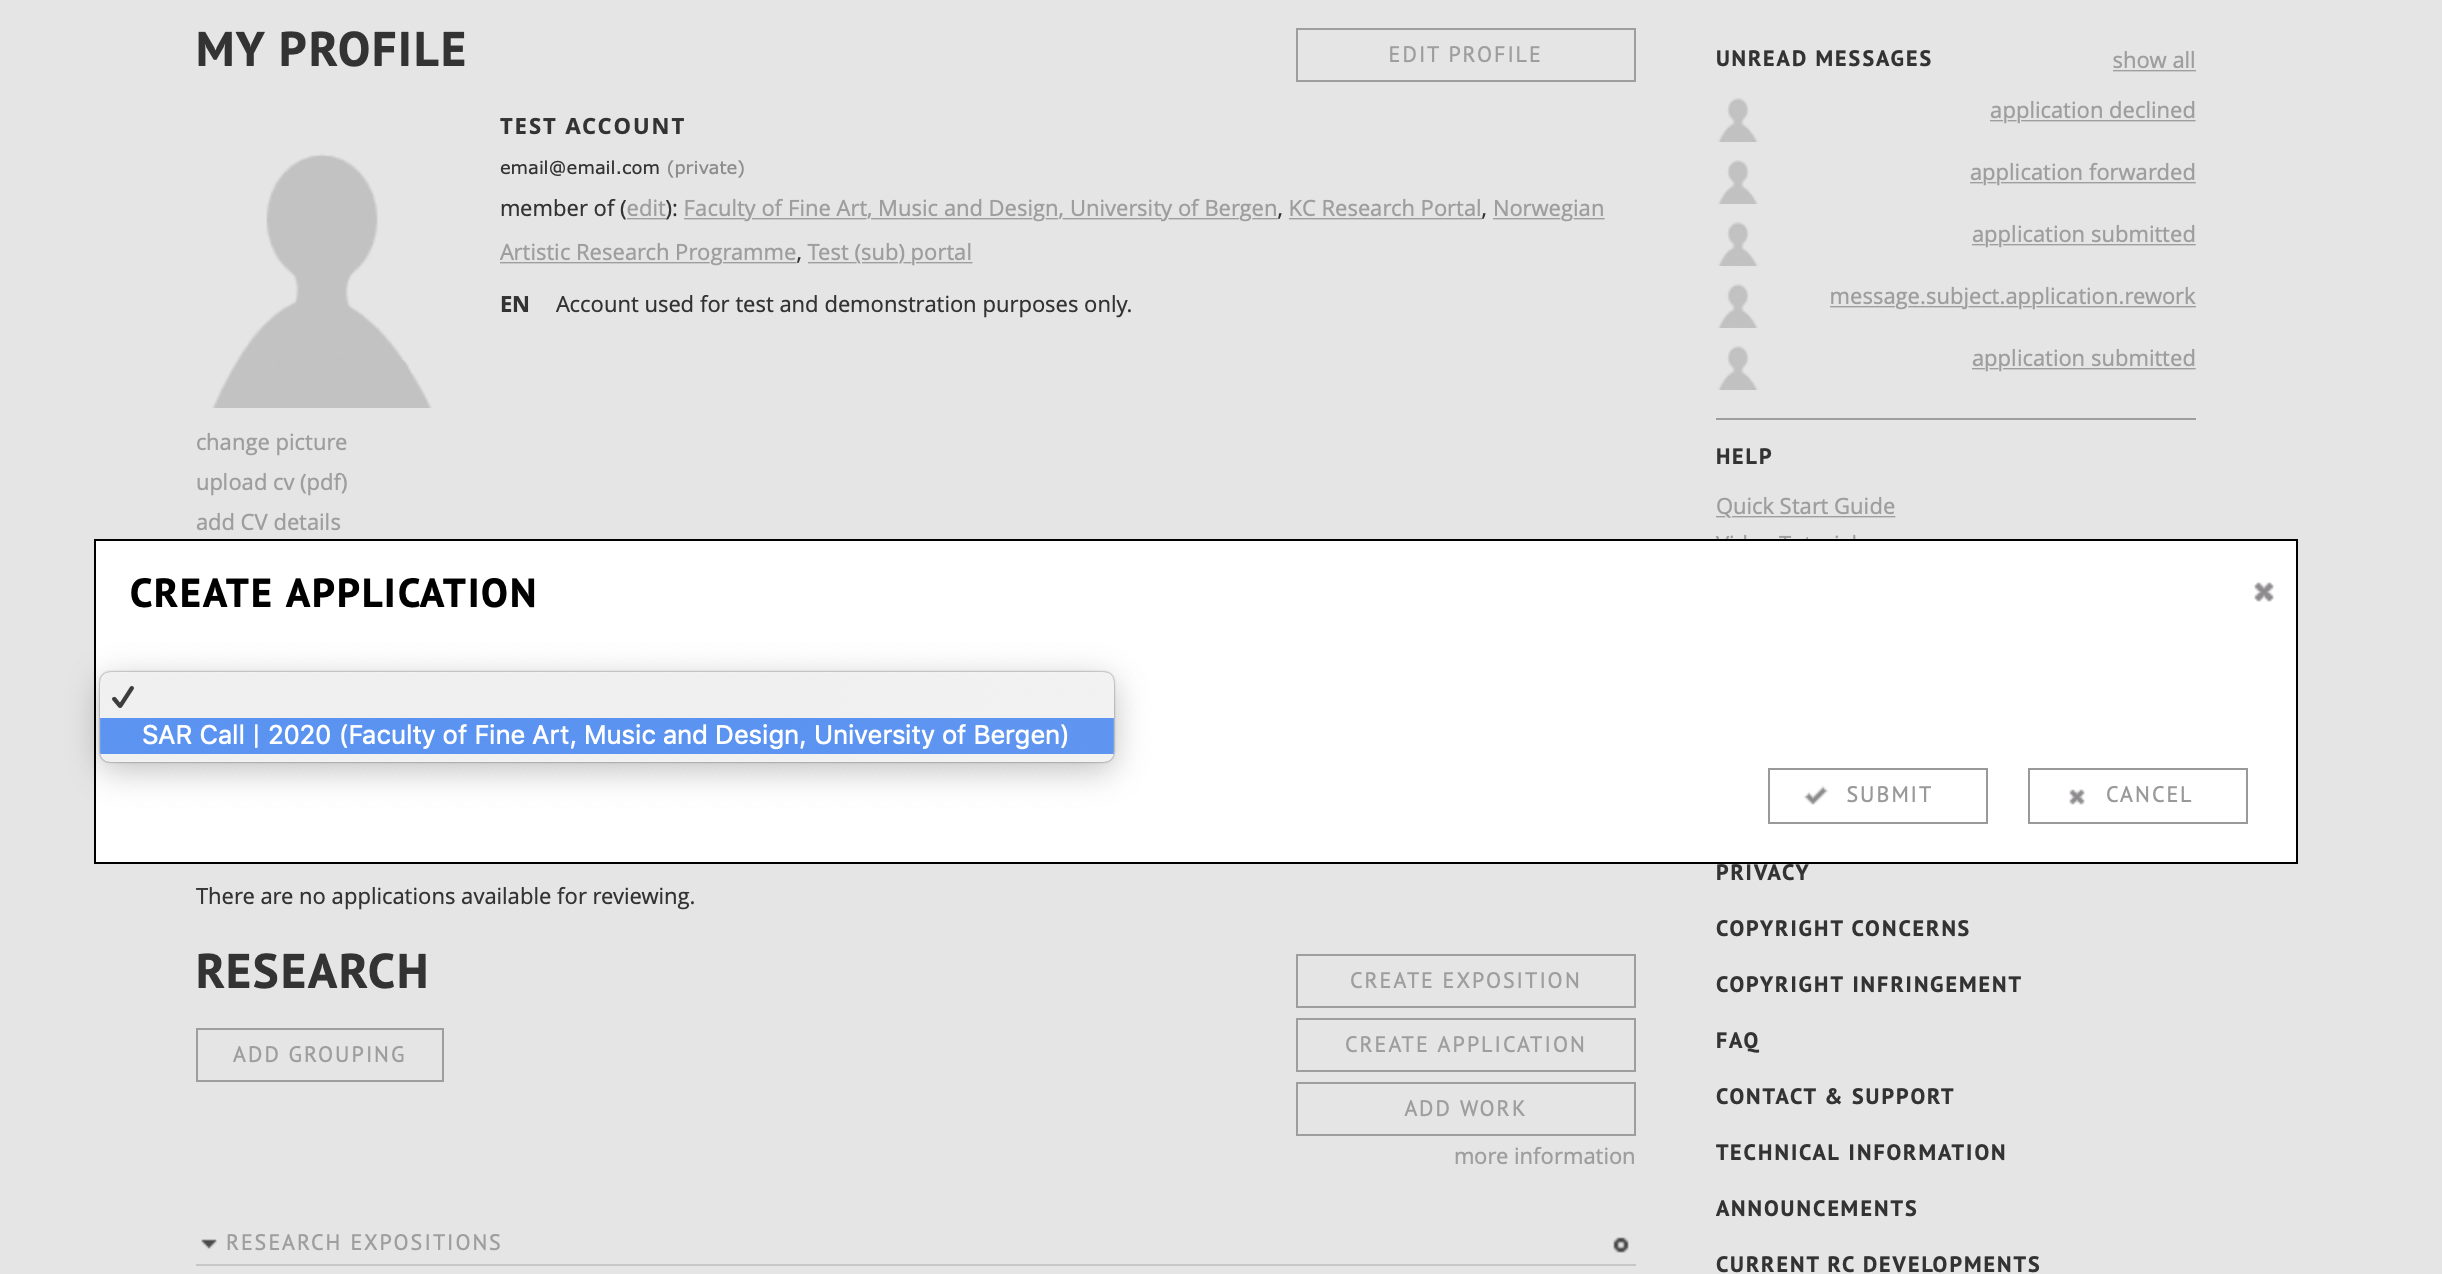Image resolution: width=2442 pixels, height=1274 pixels.
Task: Select the SAR Call 2020 dropdown option
Action: click(x=605, y=735)
